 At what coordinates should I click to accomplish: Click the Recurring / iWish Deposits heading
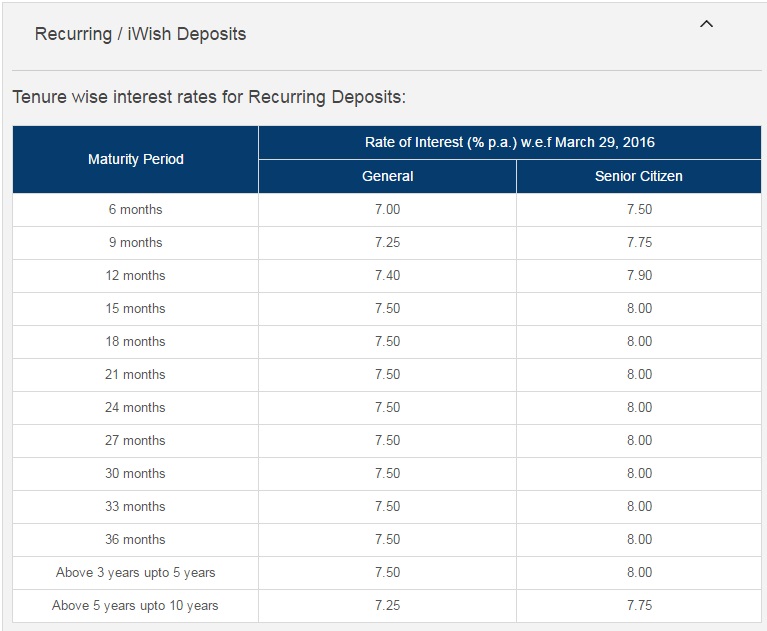(140, 34)
